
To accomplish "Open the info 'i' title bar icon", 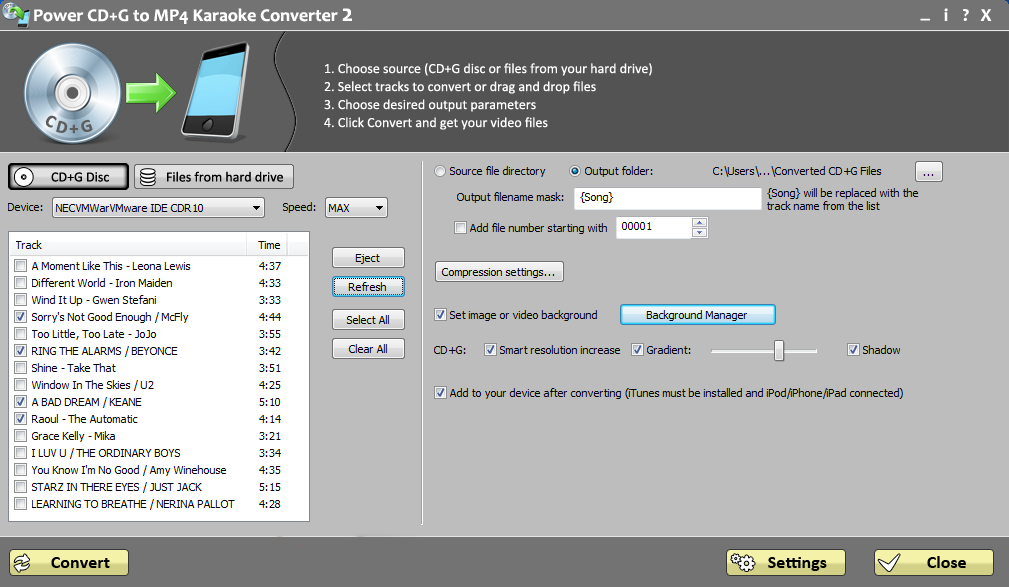I will tap(946, 15).
